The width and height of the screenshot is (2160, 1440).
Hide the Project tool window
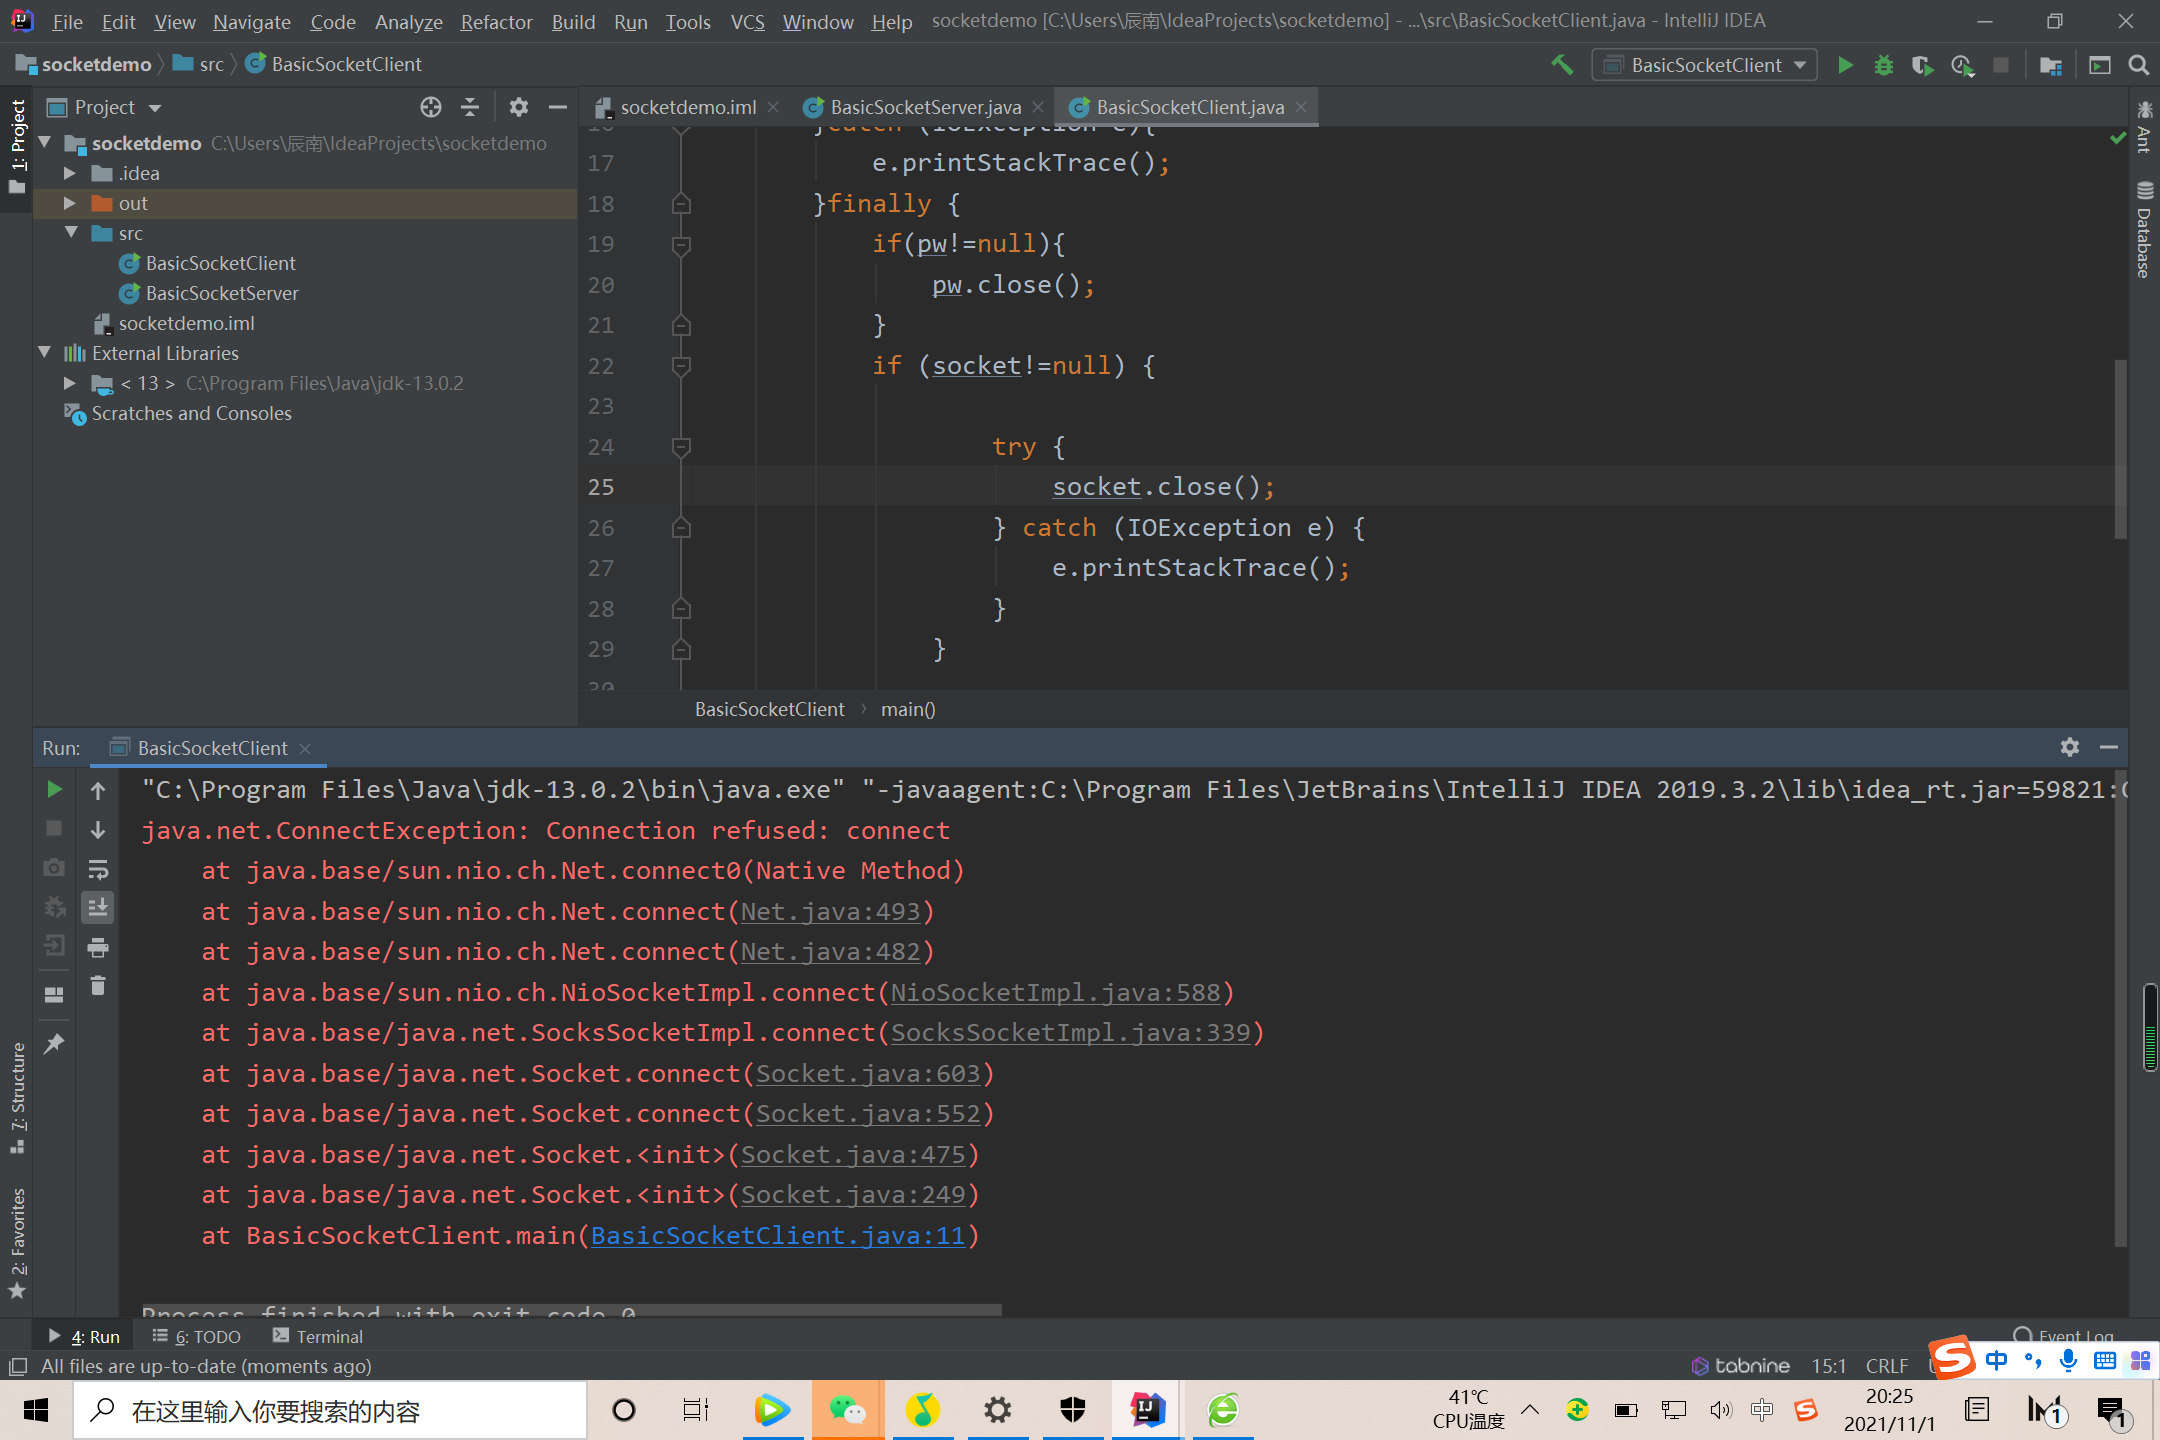(x=558, y=107)
